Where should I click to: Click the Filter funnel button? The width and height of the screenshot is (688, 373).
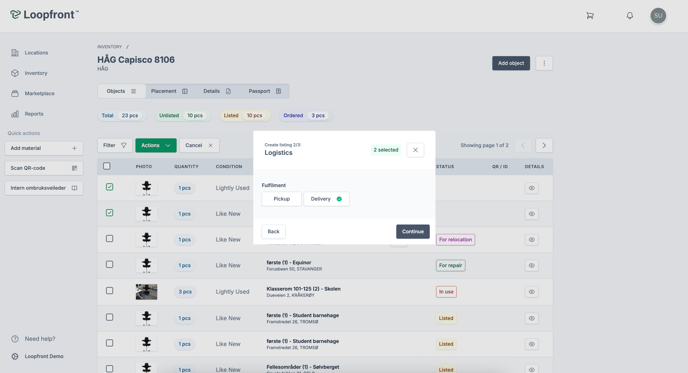(x=115, y=145)
